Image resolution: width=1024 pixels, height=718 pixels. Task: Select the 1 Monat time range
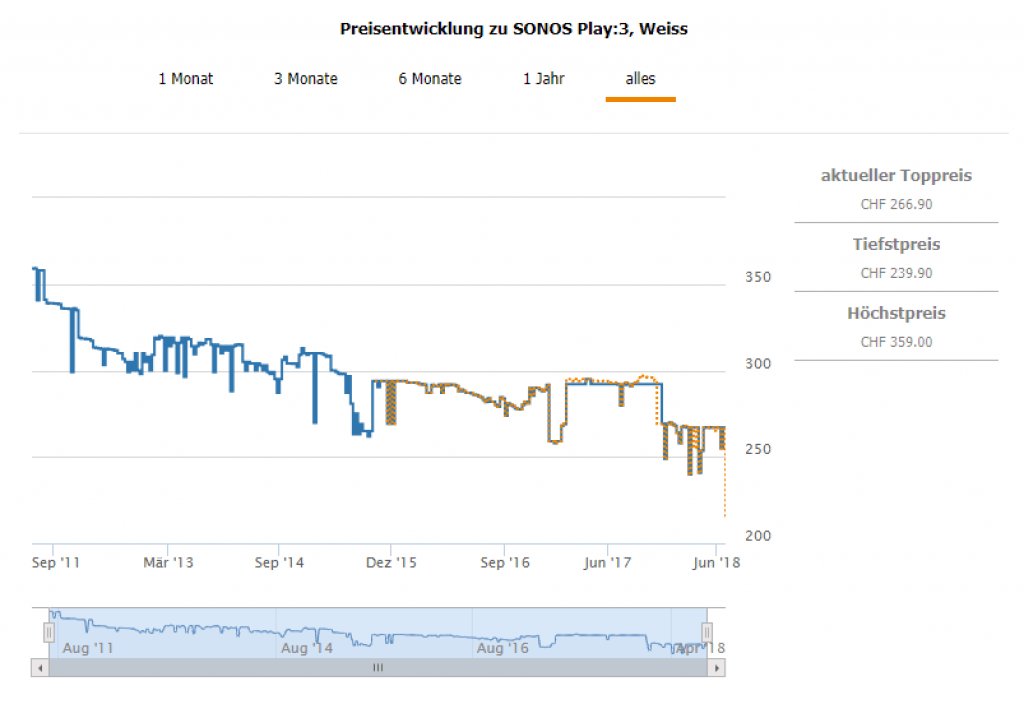(x=185, y=79)
